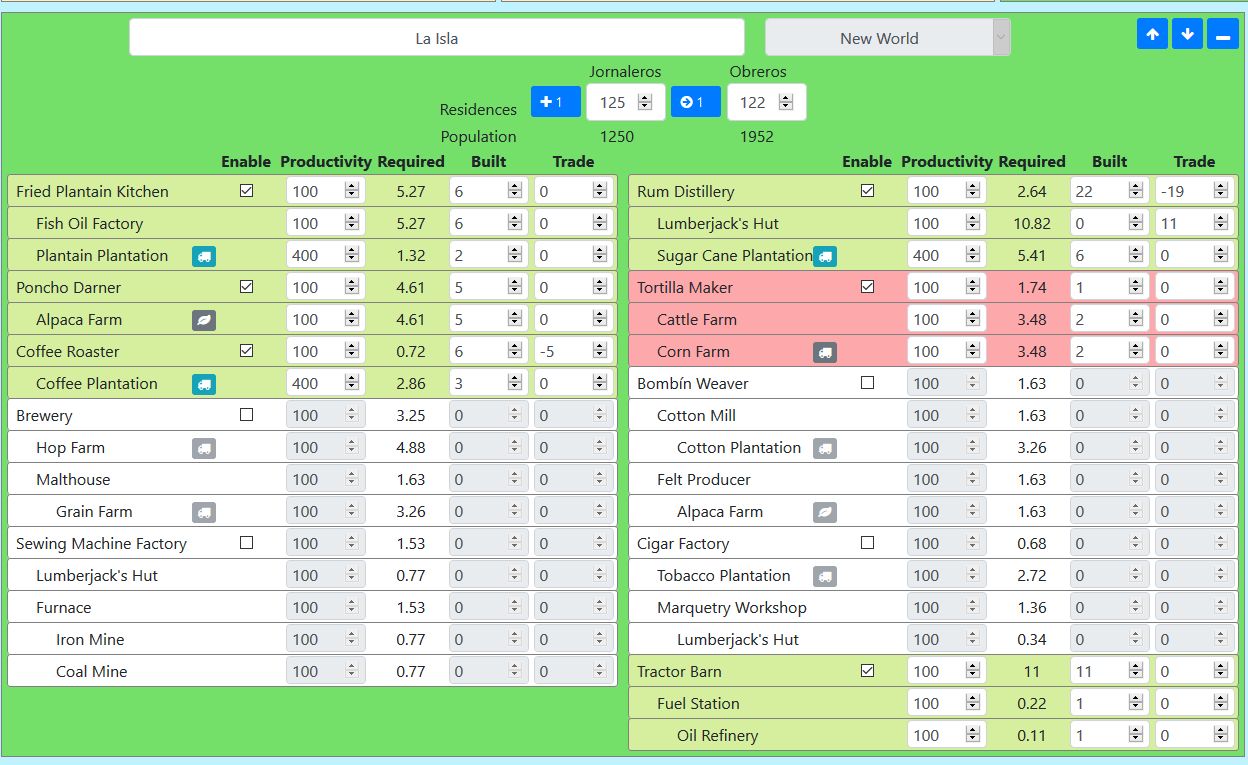The height and width of the screenshot is (765, 1248).
Task: Click the Coffee Roaster Trade input field
Action: [x=563, y=351]
